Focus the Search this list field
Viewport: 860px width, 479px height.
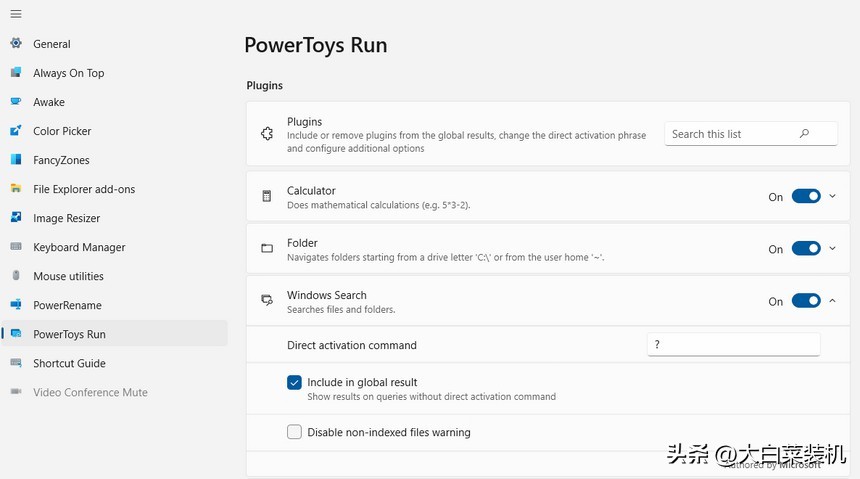click(751, 133)
